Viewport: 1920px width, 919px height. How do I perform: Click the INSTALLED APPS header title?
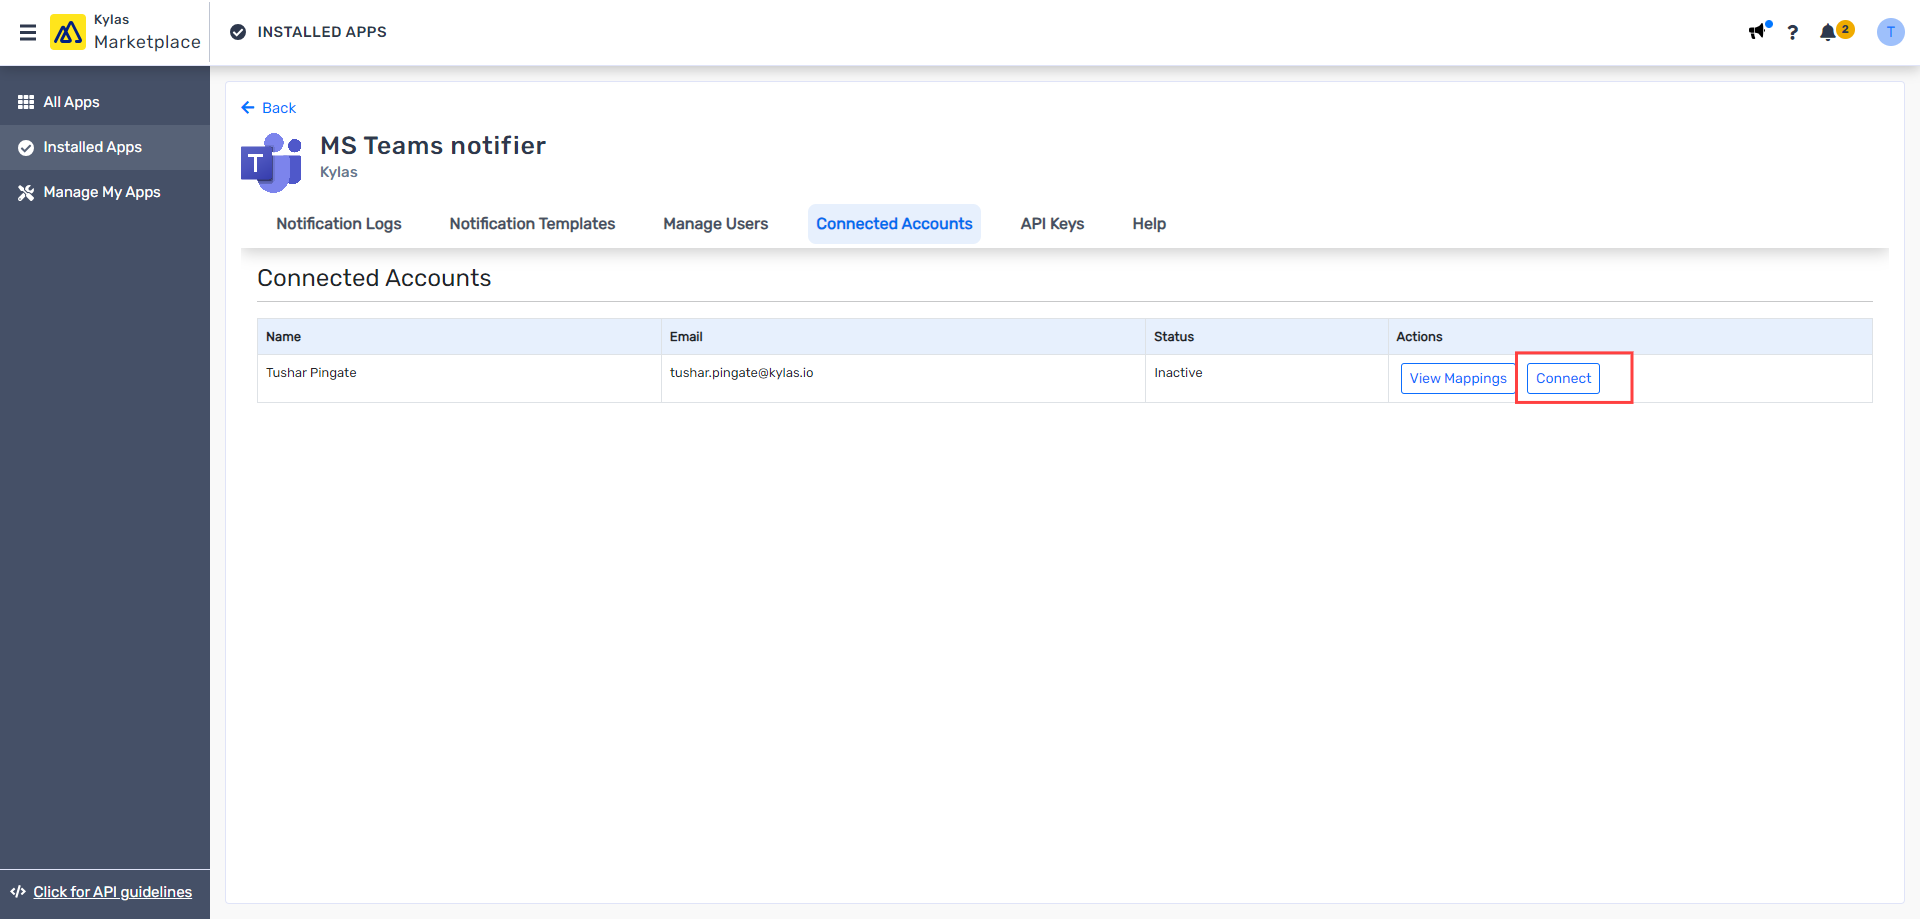tap(322, 32)
